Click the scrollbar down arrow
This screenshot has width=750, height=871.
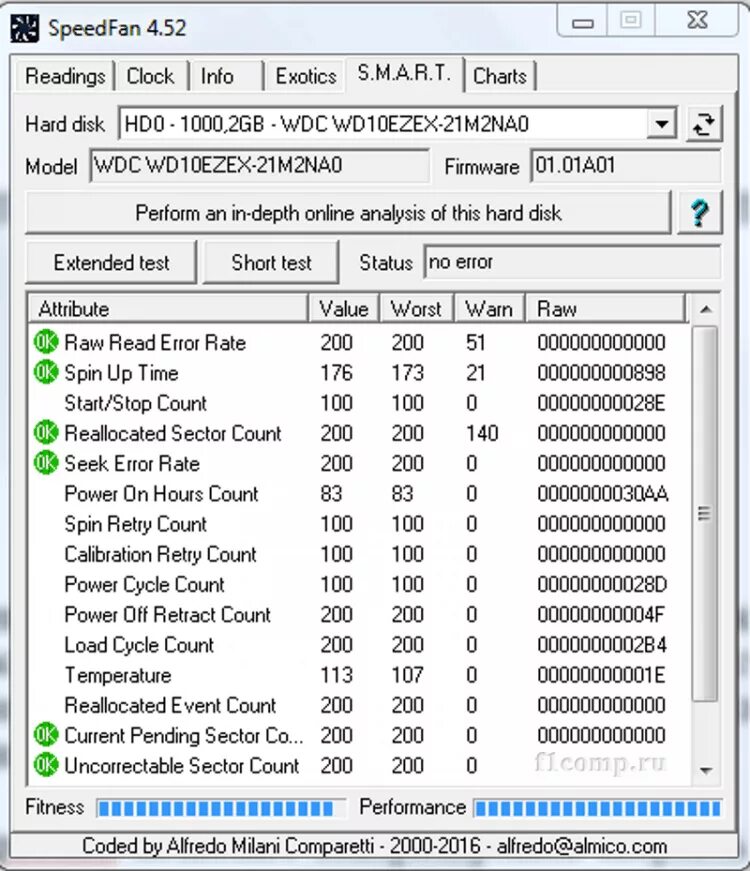point(706,770)
